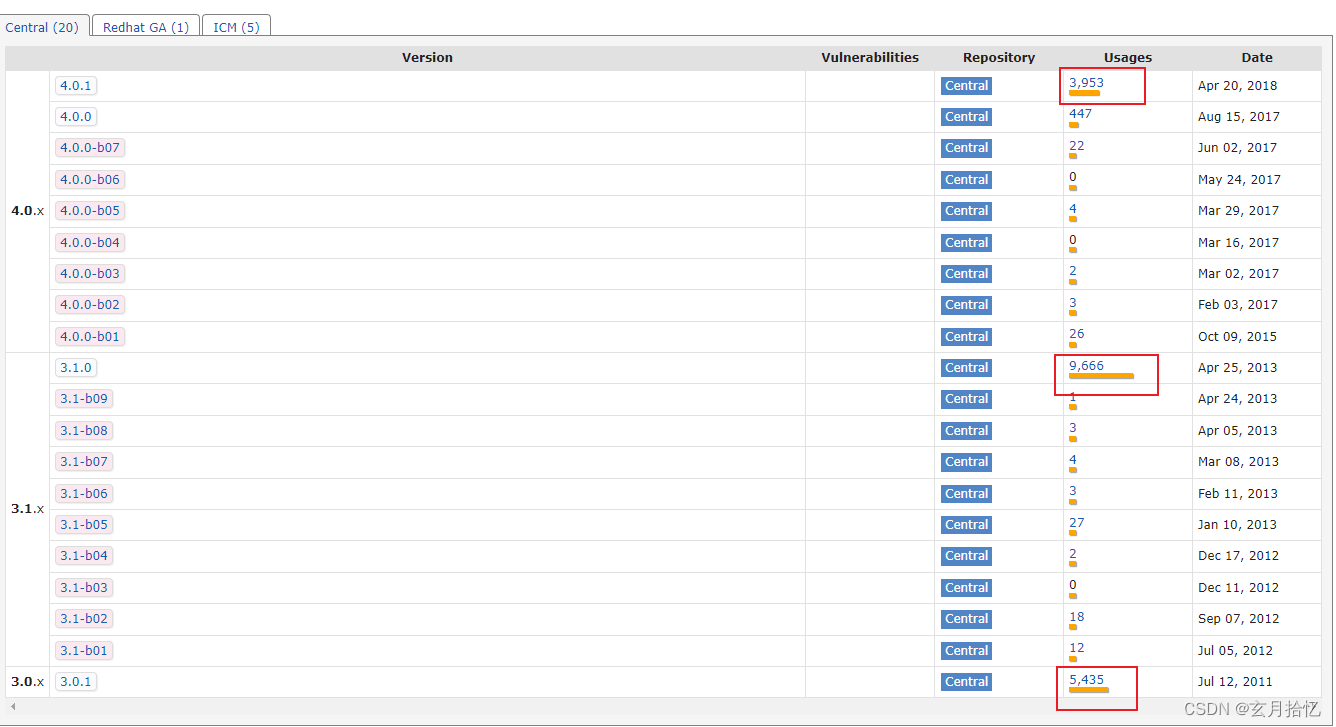Click Central badge in 4.0.0 row
Image resolution: width=1336 pixels, height=727 pixels.
[966, 117]
